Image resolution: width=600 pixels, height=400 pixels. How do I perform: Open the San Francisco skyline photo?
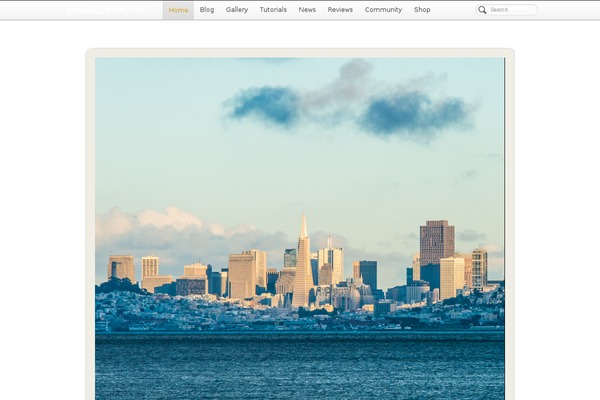point(300,229)
